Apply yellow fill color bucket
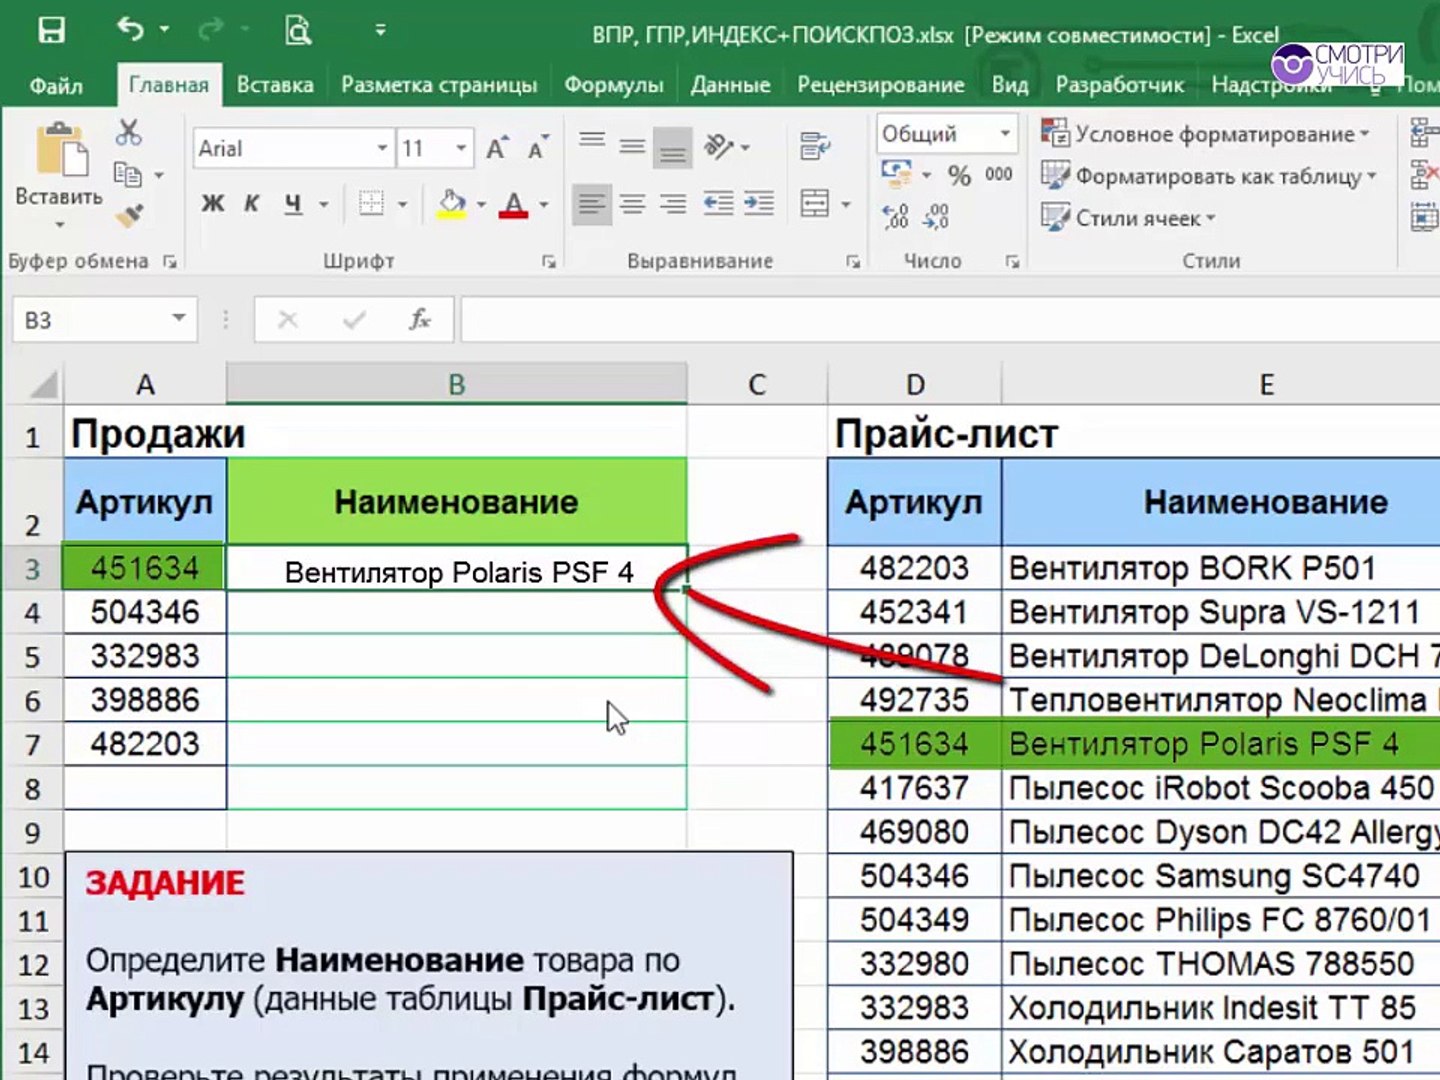The width and height of the screenshot is (1440, 1080). click(x=452, y=204)
